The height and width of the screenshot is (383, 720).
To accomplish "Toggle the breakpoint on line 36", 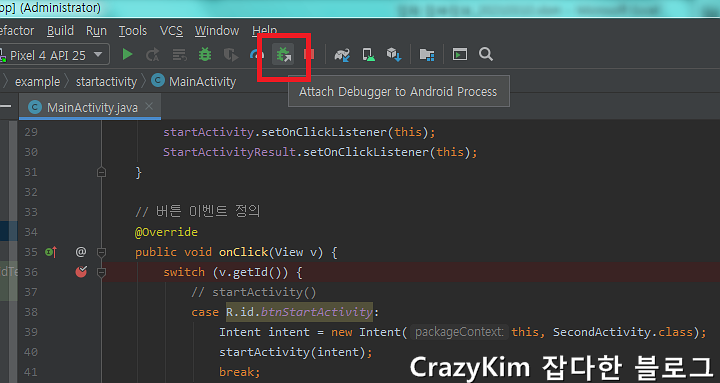I will pyautogui.click(x=81, y=272).
